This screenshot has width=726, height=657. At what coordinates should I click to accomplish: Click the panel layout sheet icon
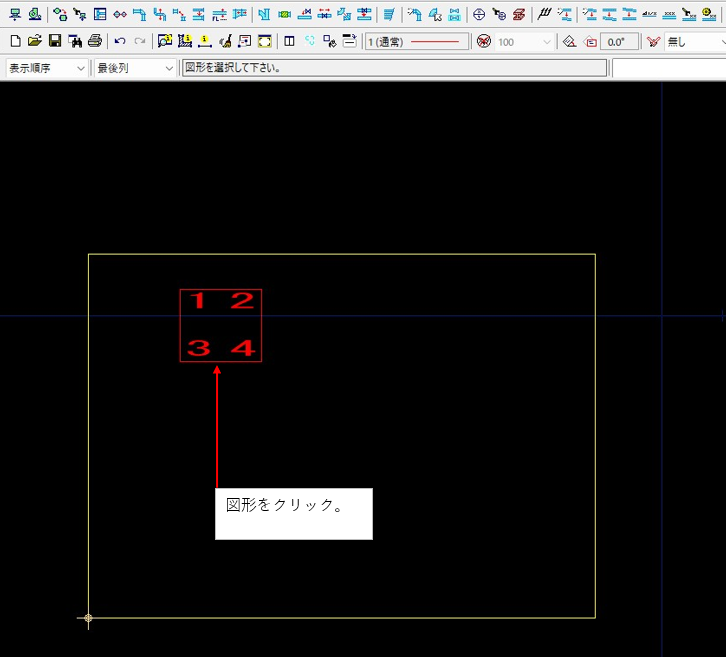tap(100, 15)
